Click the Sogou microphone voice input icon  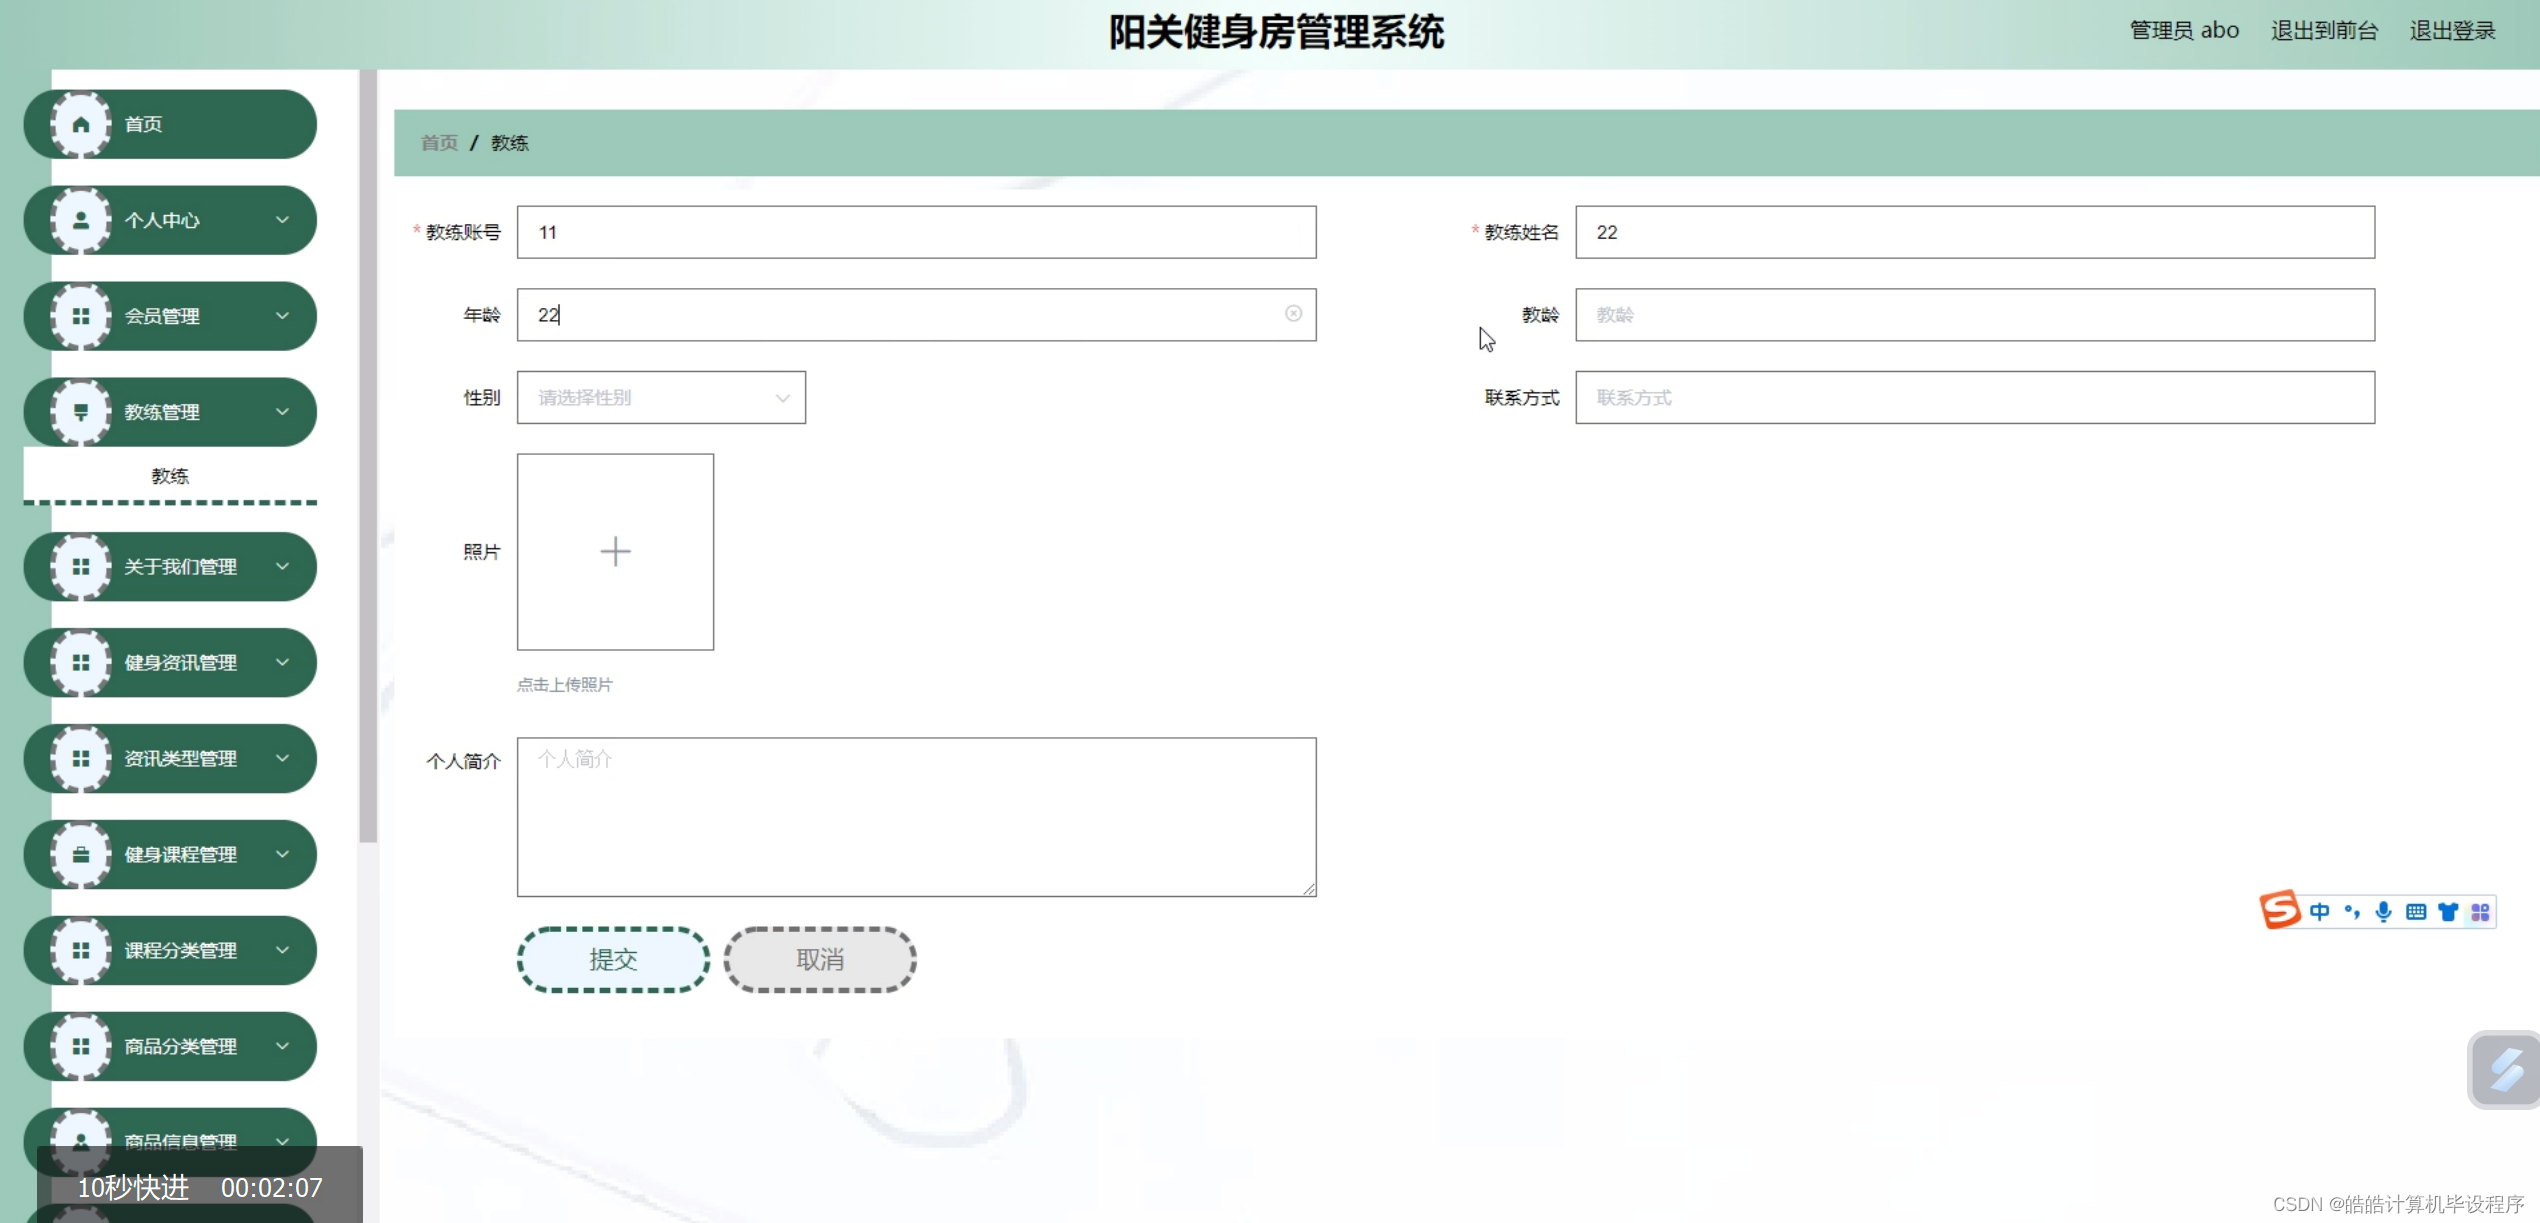[x=2383, y=912]
